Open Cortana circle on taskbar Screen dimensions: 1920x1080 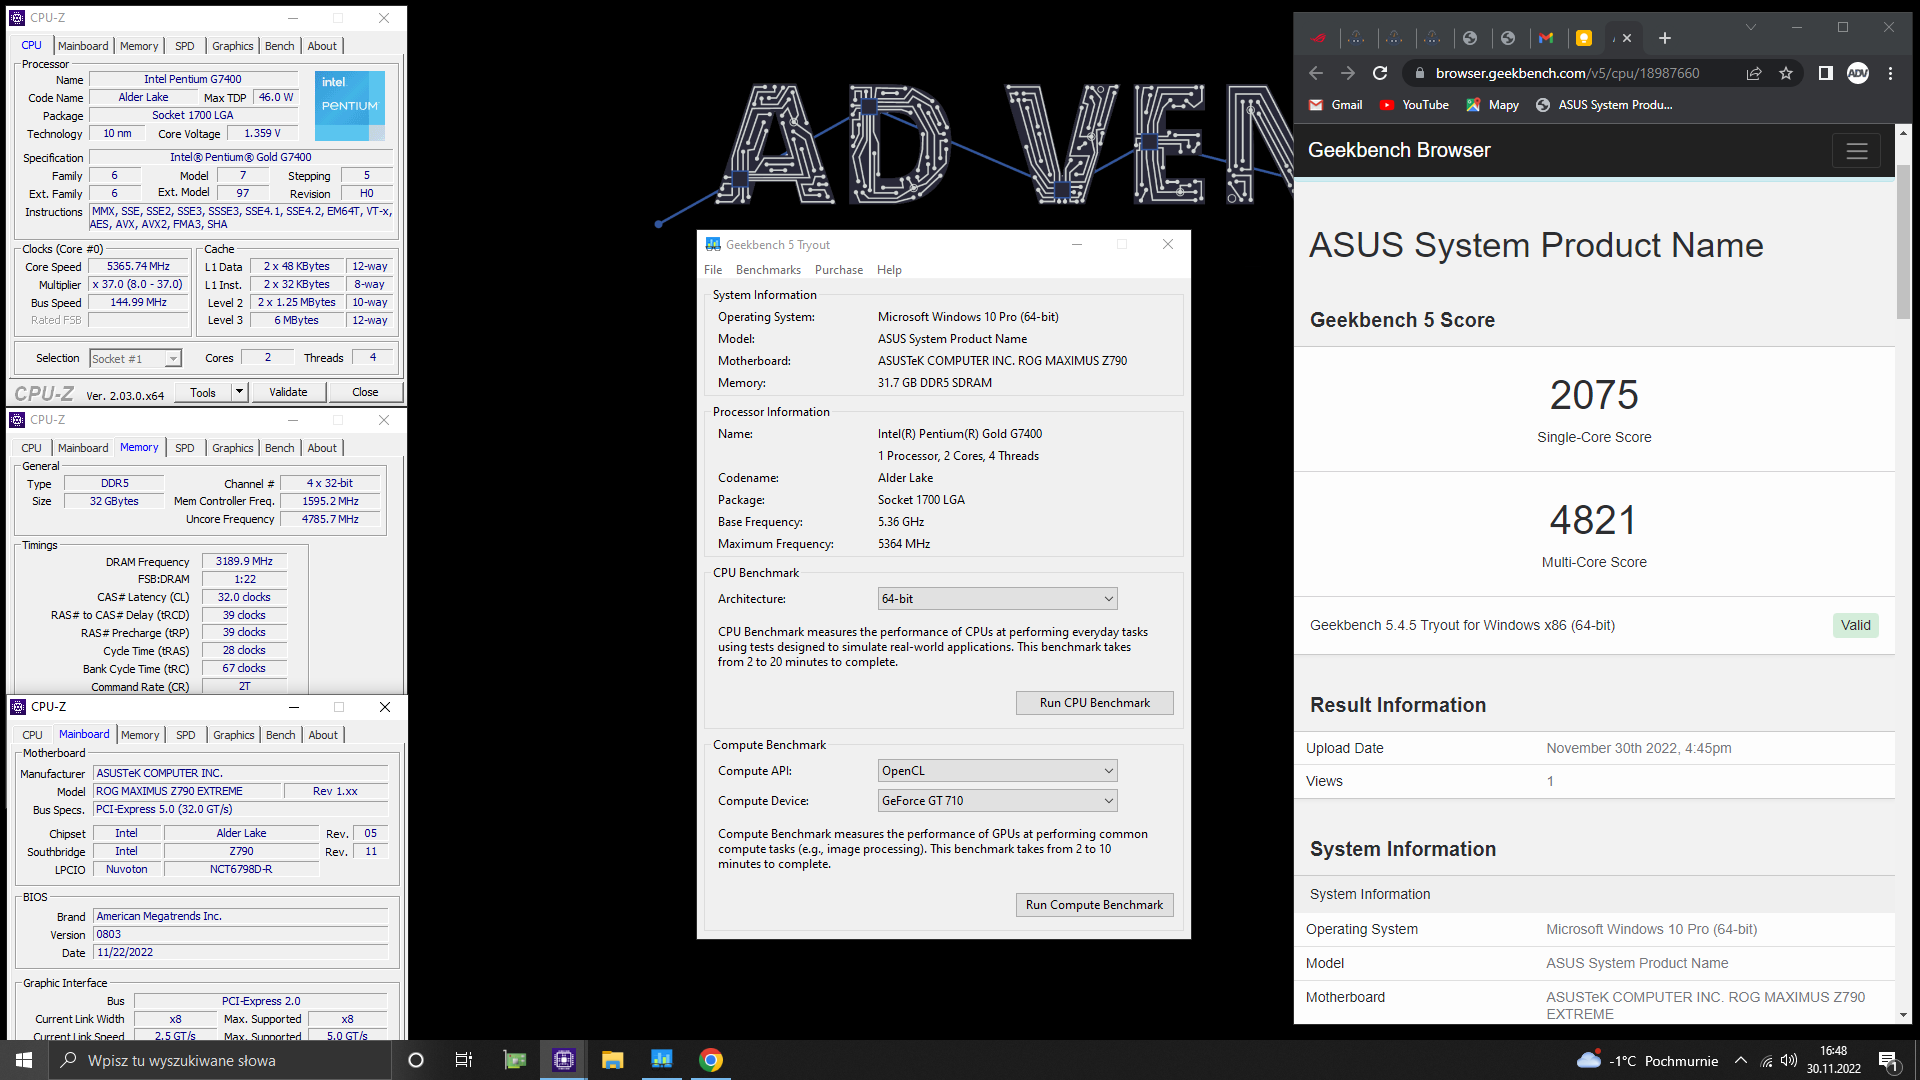[416, 1060]
